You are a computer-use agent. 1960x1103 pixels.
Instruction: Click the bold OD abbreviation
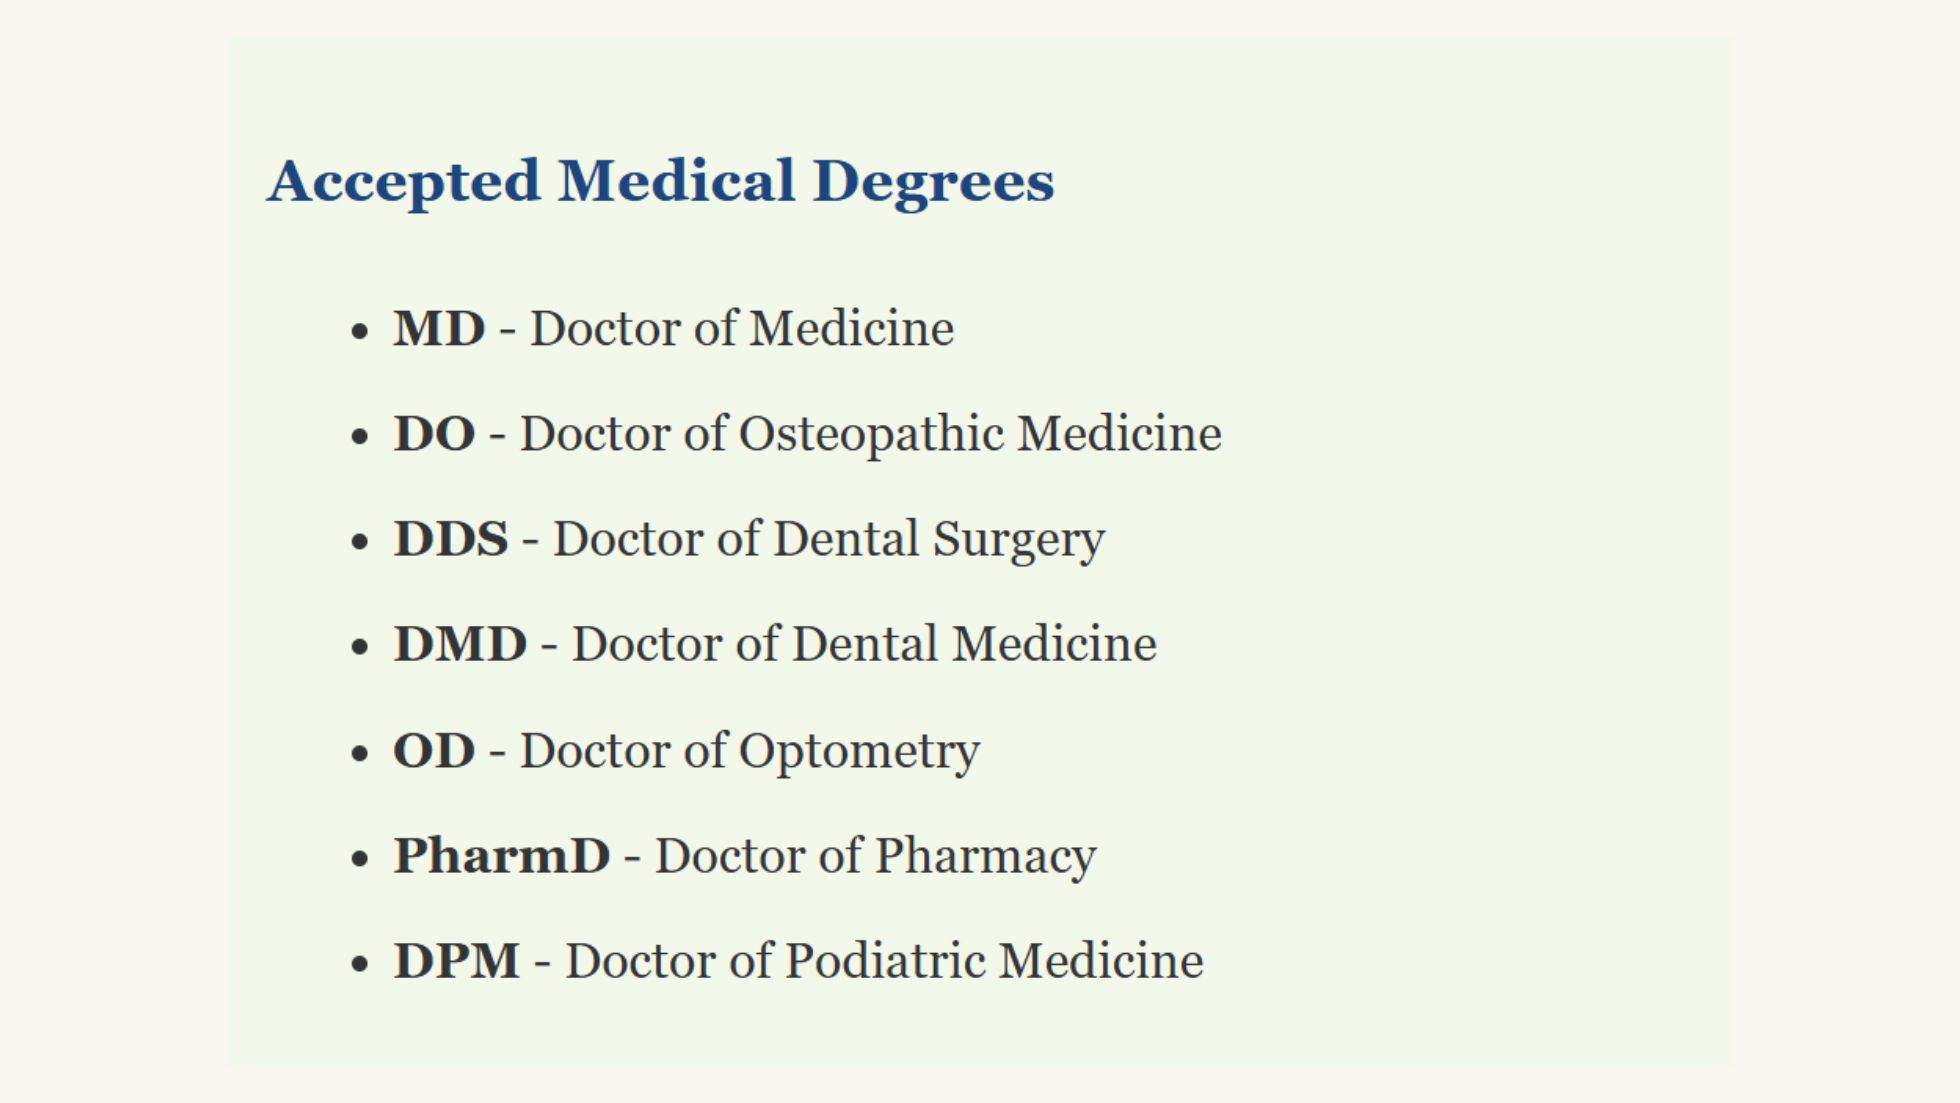click(x=434, y=751)
